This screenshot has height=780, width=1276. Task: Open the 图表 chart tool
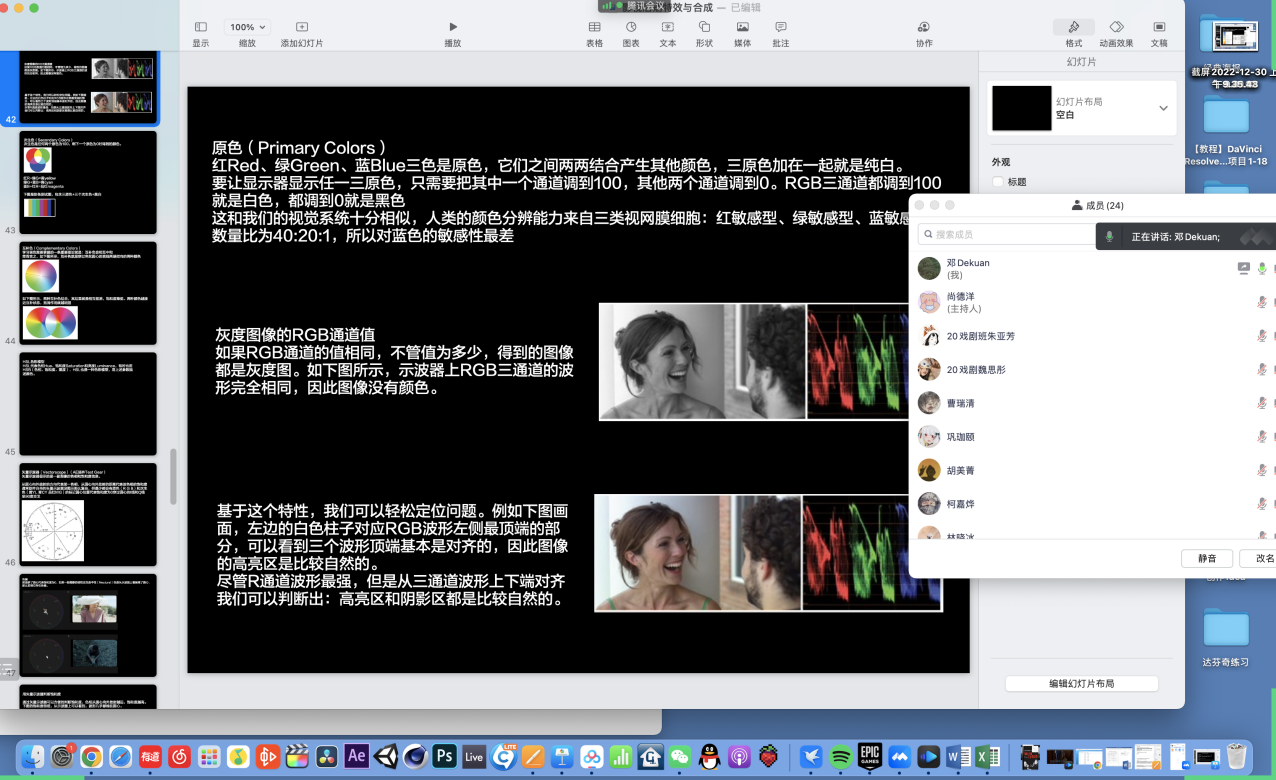point(631,27)
